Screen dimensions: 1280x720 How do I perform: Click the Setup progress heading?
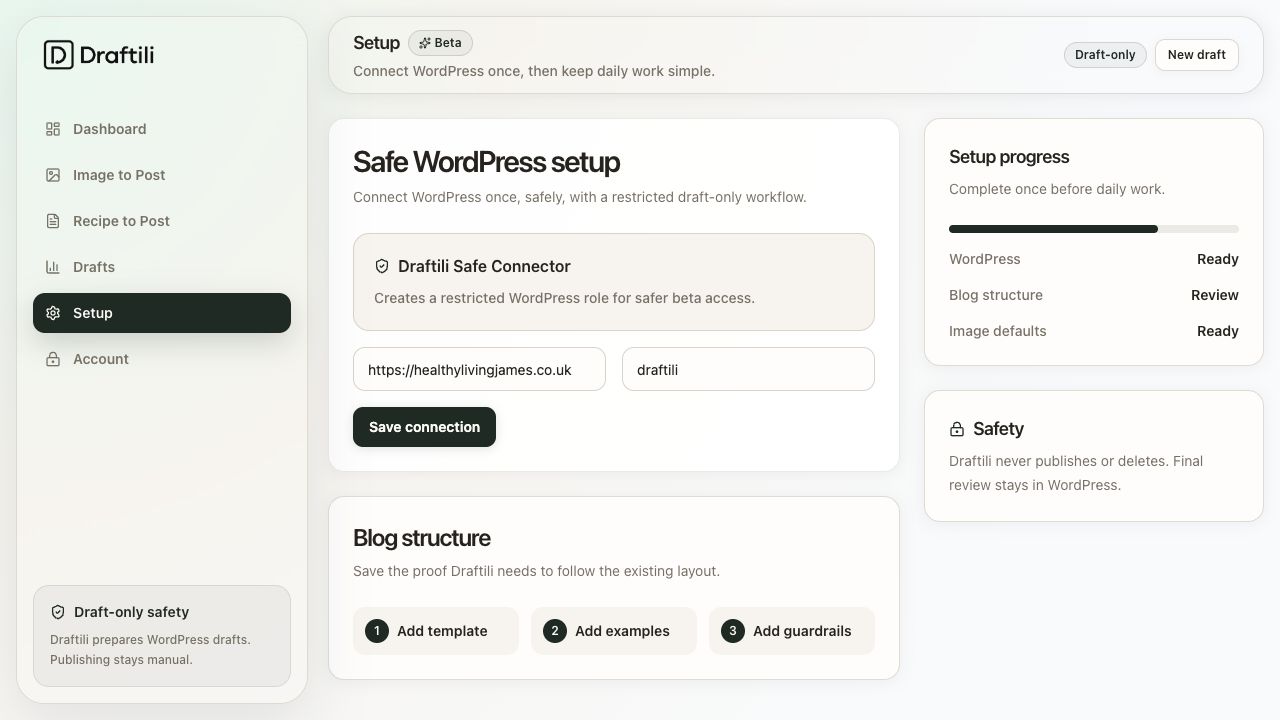coord(1009,157)
